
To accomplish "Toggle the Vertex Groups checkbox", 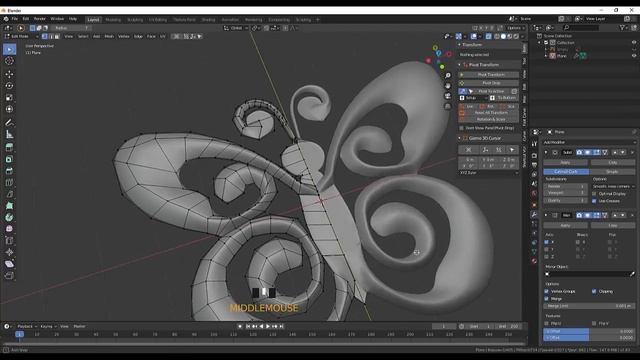I will click(x=547, y=291).
